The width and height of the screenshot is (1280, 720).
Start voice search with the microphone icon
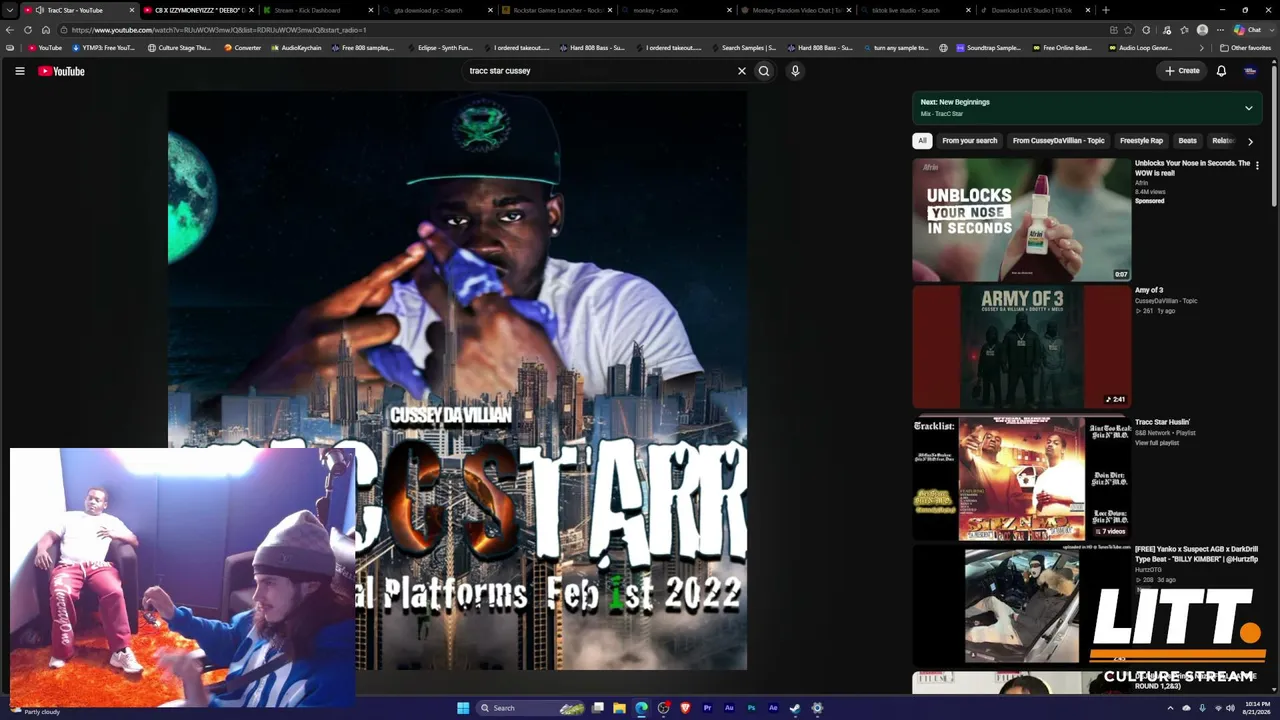click(x=795, y=71)
